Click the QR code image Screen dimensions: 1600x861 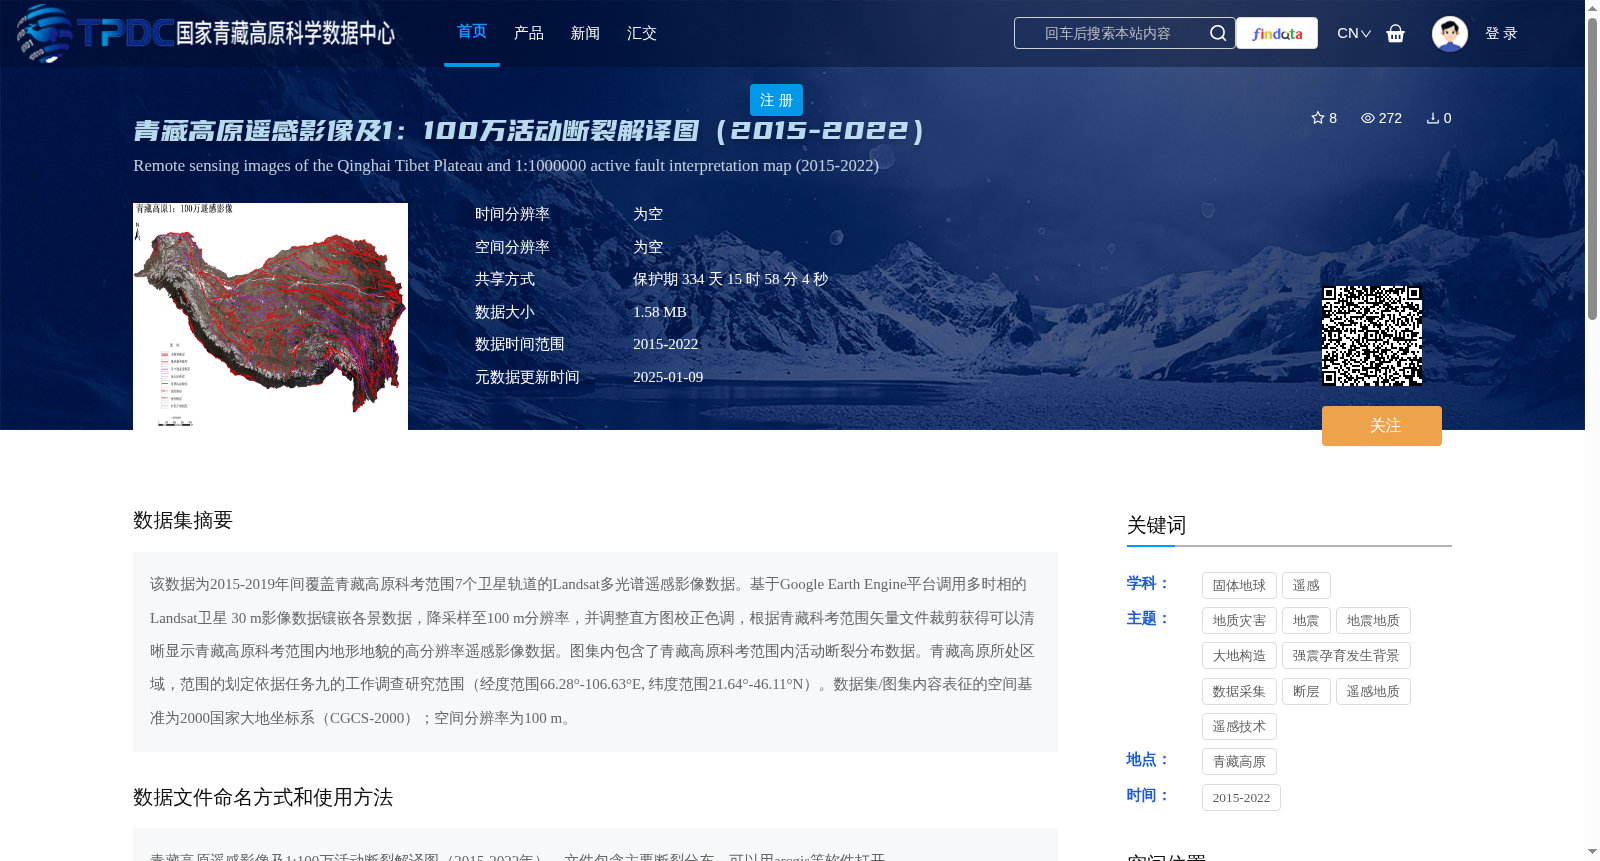(1372, 336)
